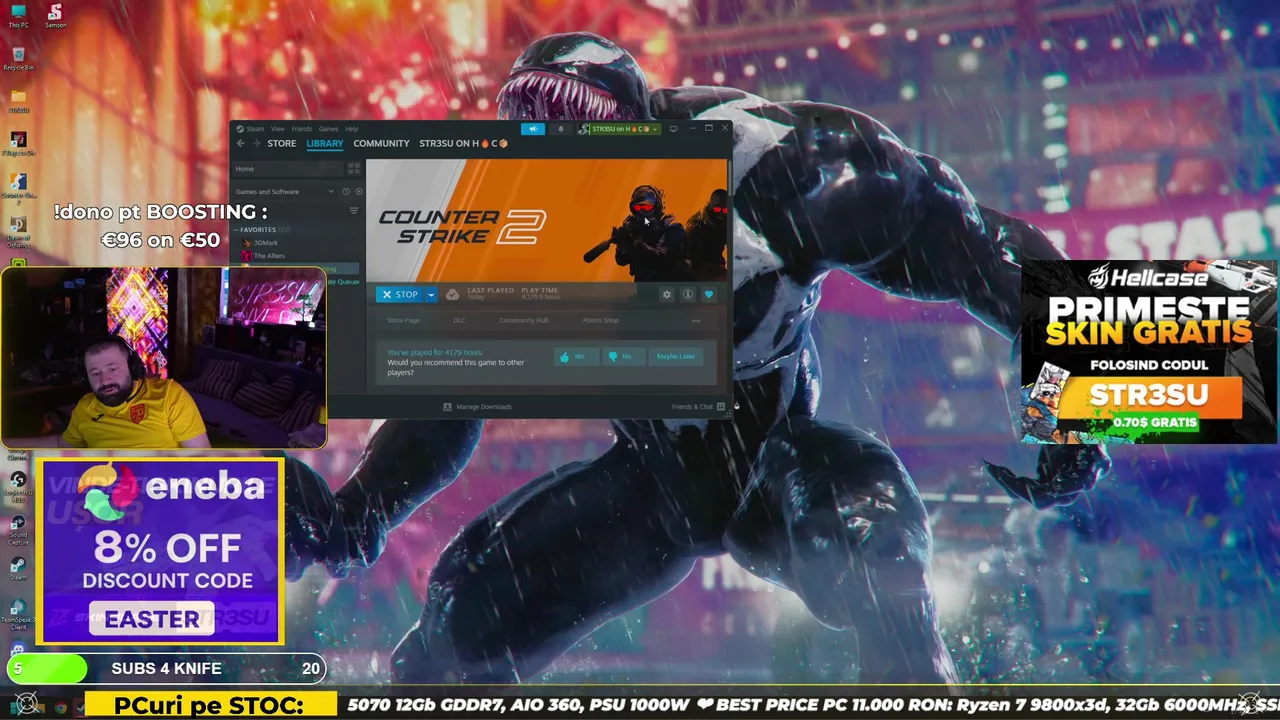Open the STR3SU ON H C profile tab
1280x720 pixels.
pyautogui.click(x=463, y=143)
